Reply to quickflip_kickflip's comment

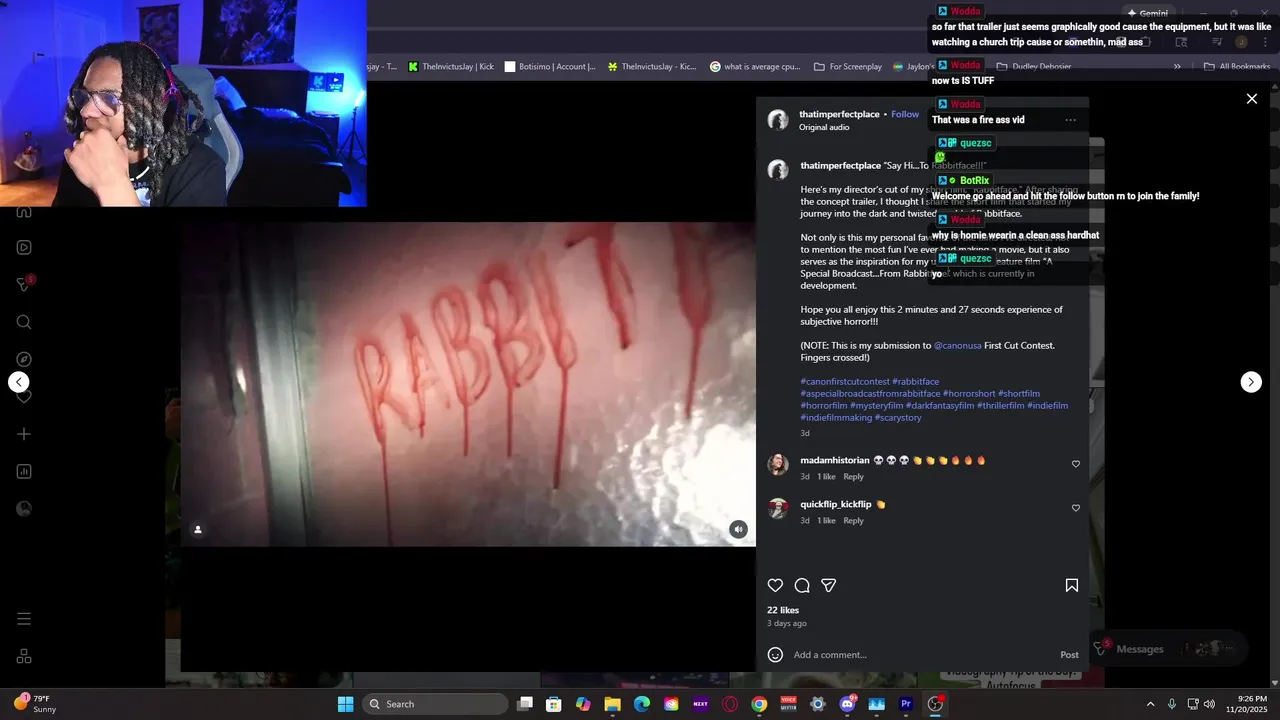[x=853, y=520]
